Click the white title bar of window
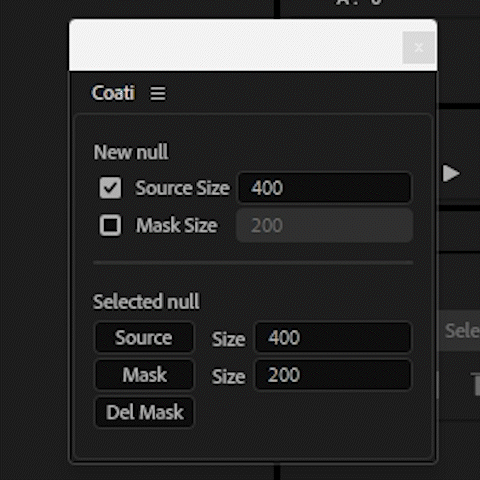This screenshot has width=480, height=480. tap(235, 45)
